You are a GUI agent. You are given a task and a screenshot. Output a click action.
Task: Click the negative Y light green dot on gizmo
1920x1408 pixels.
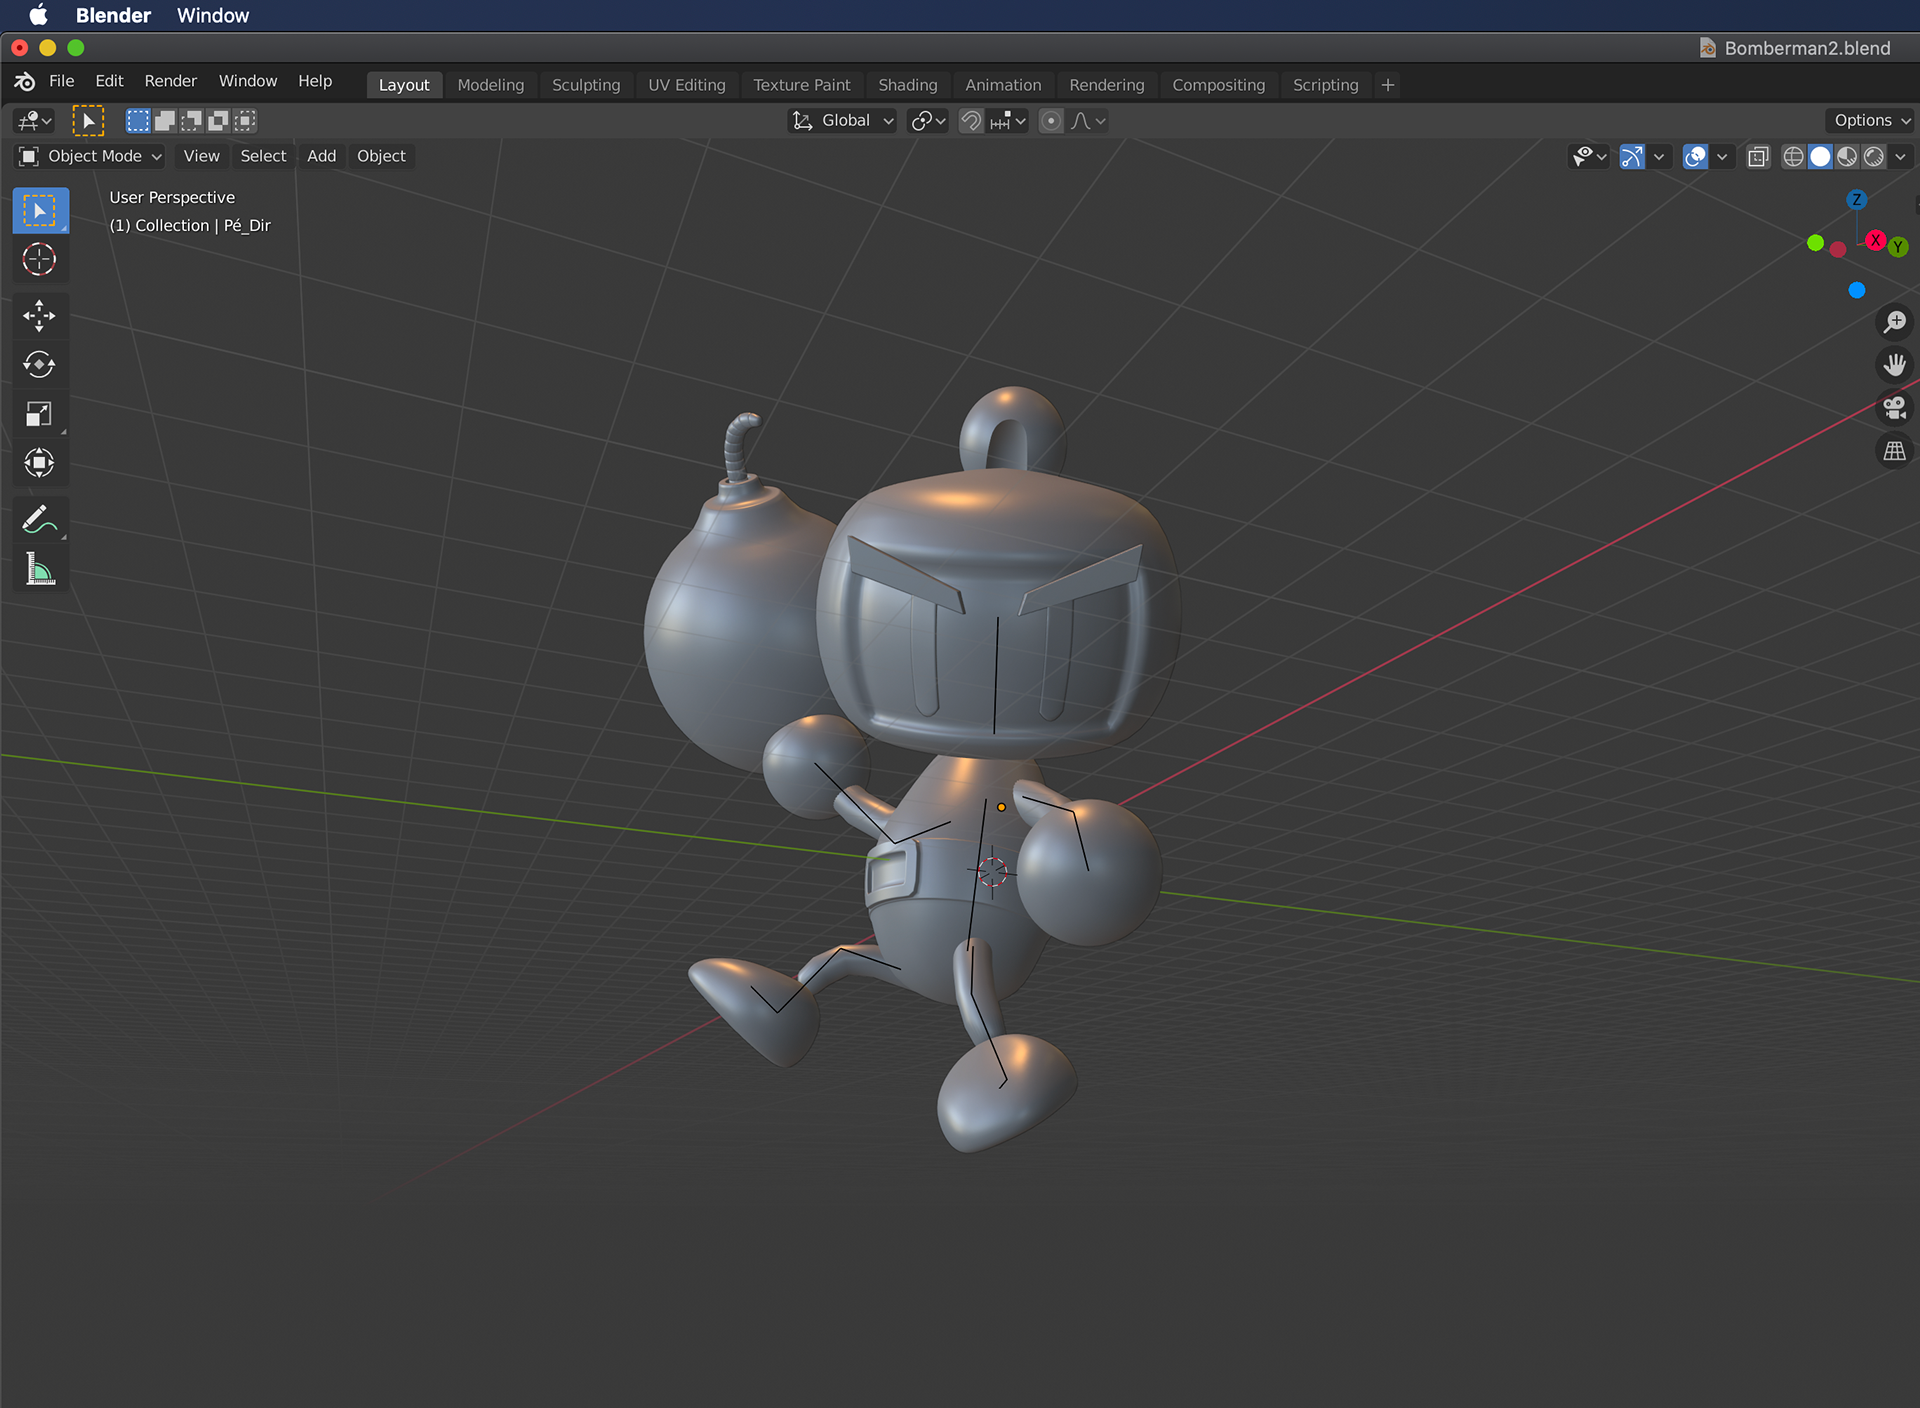[x=1816, y=243]
